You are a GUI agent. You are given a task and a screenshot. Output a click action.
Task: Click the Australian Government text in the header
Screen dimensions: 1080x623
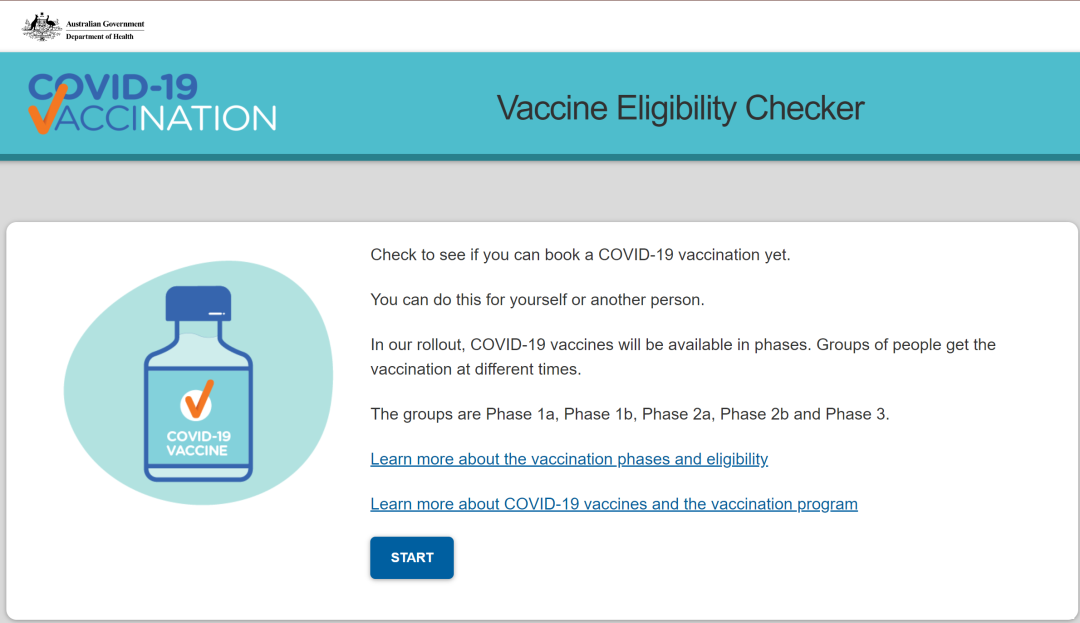(x=105, y=23)
